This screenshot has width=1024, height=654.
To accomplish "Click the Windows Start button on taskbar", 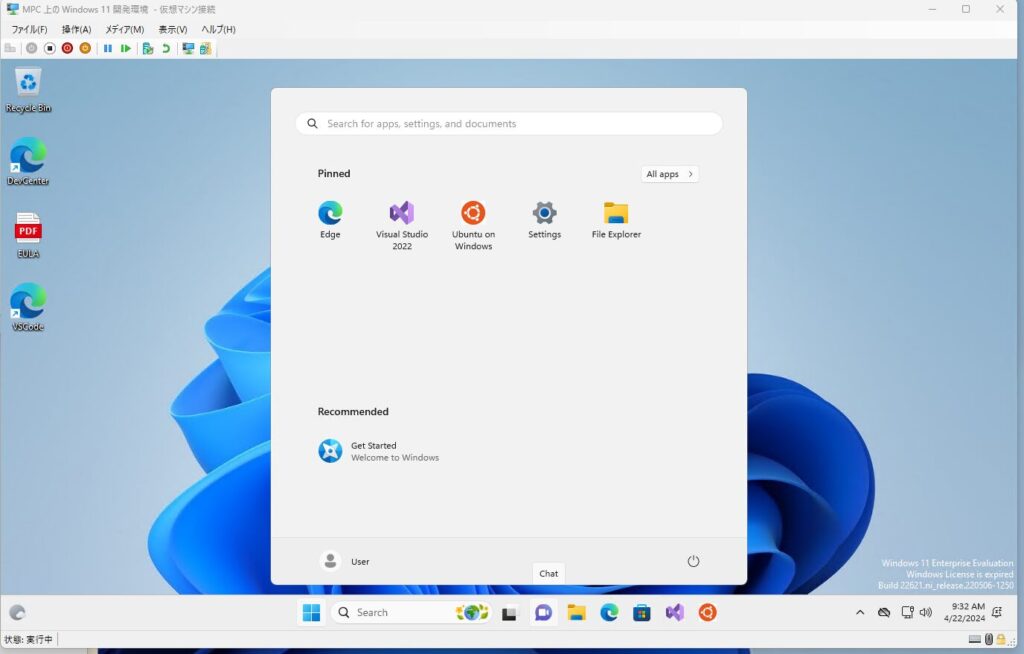I will click(312, 613).
